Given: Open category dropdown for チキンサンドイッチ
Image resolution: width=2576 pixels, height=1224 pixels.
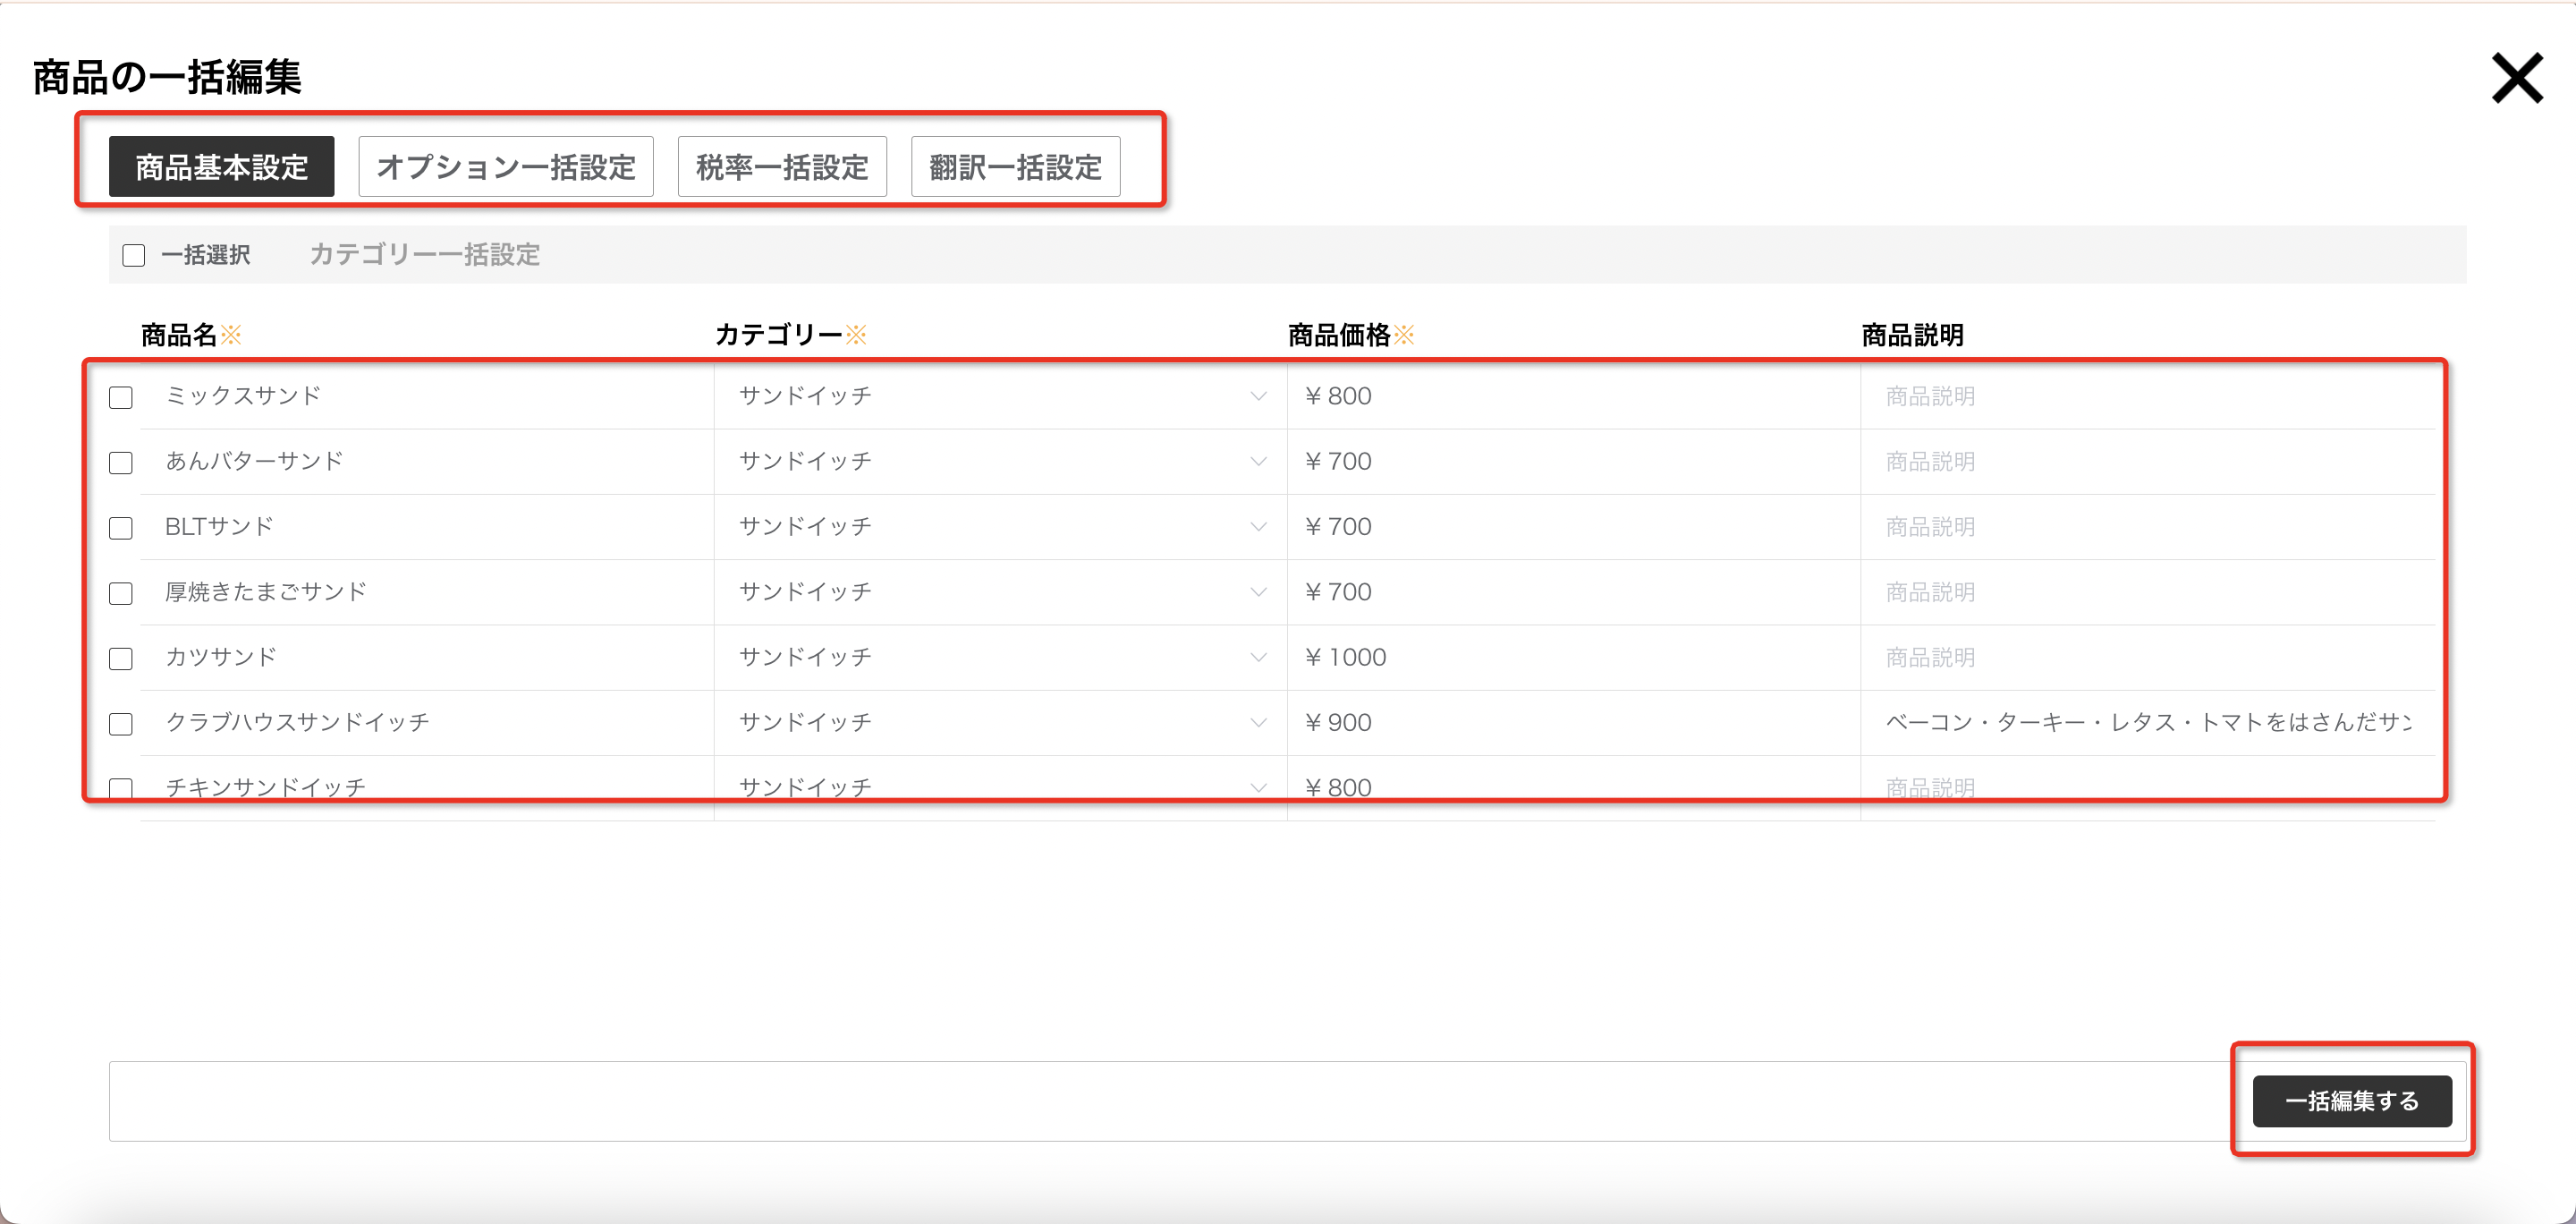Looking at the screenshot, I should pos(1001,787).
